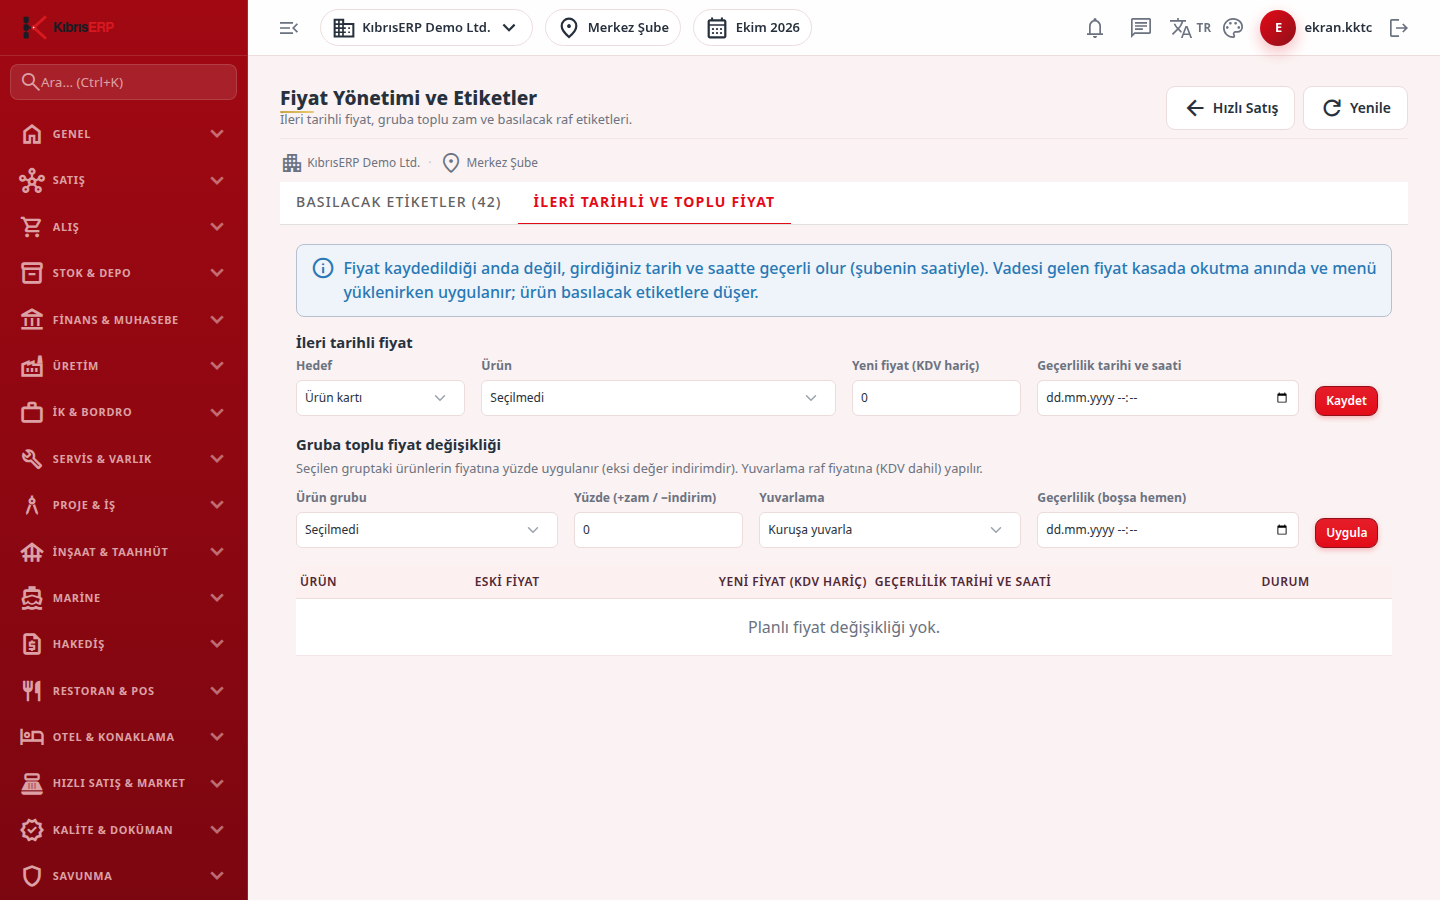
Task: Open the Üretim module in sidebar
Action: (124, 366)
